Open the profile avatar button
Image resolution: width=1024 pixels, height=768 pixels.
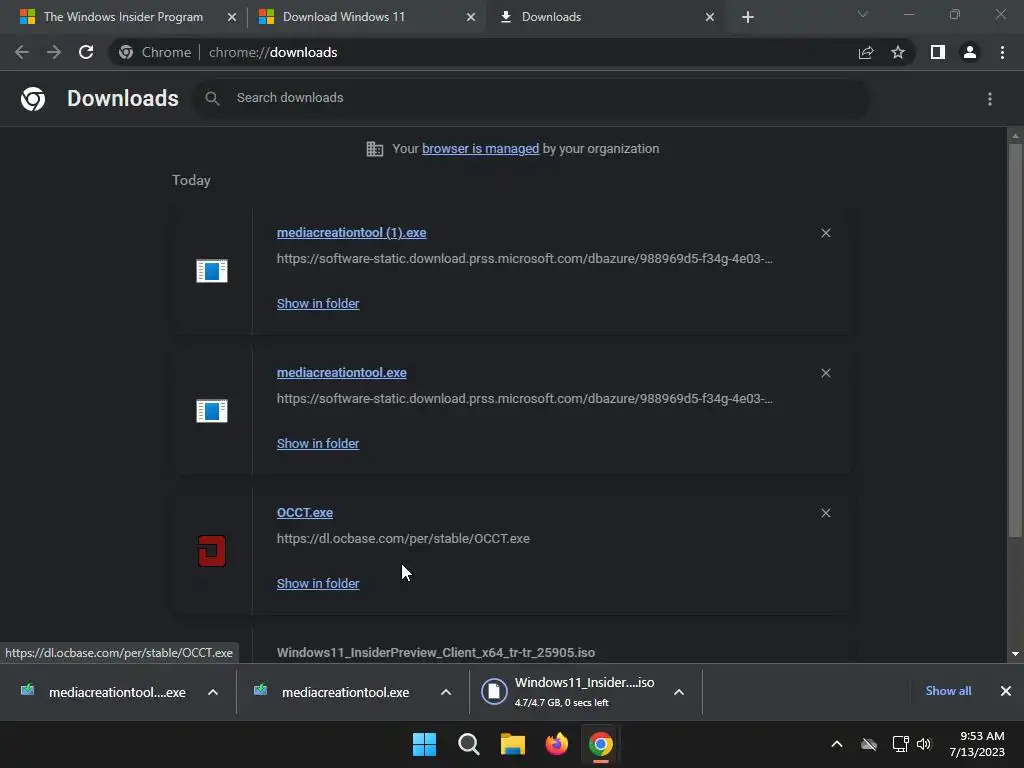coord(970,52)
